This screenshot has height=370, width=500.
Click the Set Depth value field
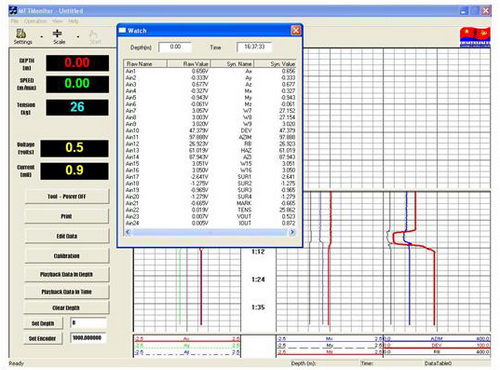click(88, 323)
